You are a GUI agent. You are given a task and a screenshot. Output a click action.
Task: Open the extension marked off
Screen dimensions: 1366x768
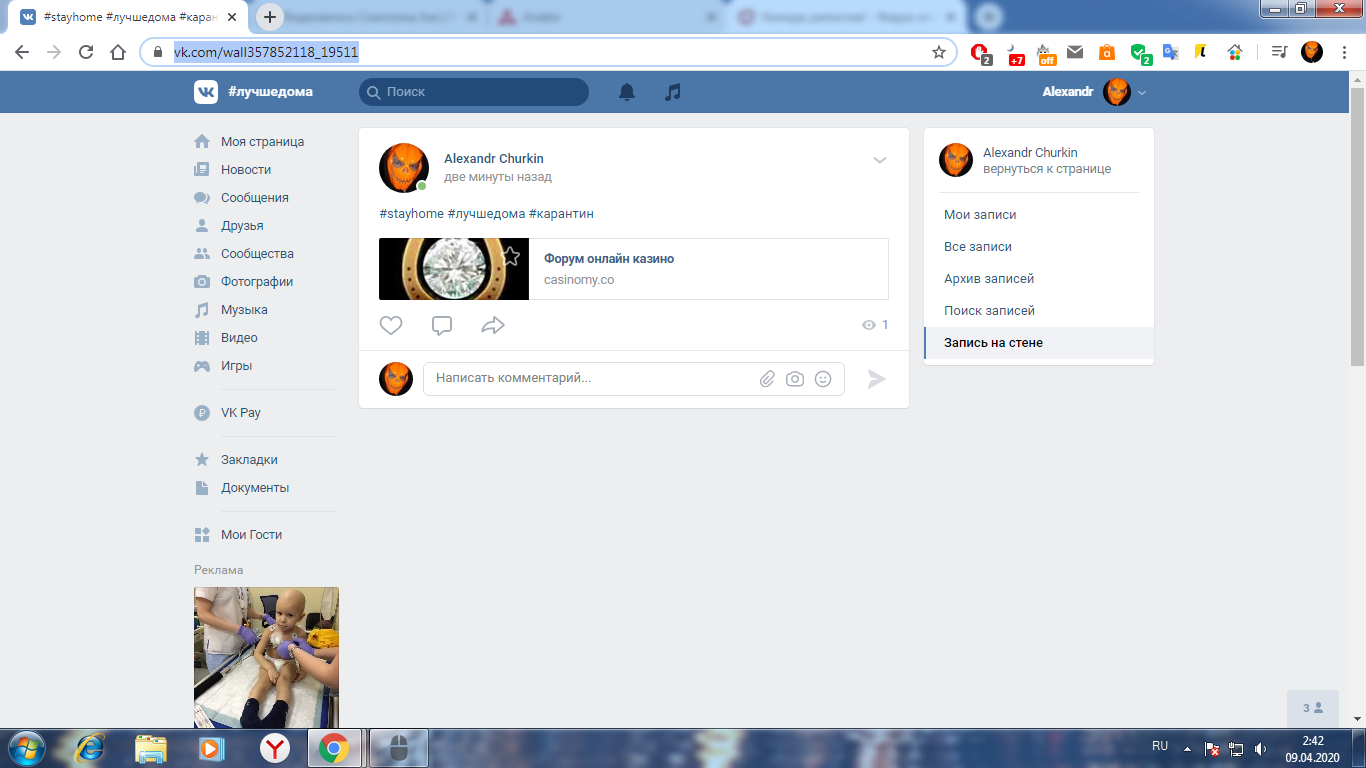pos(1046,53)
